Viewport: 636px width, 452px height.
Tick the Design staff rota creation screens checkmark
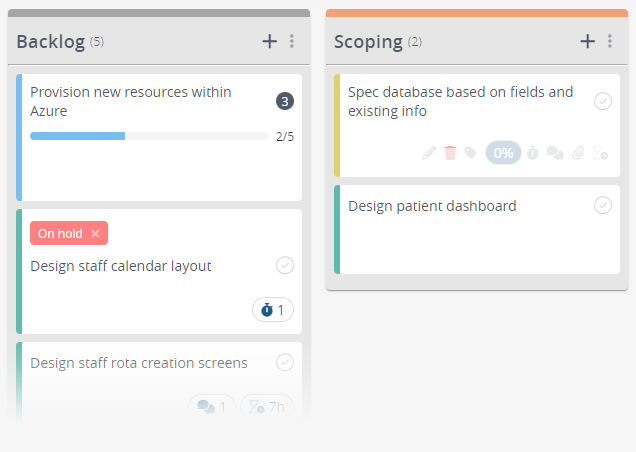coord(285,362)
